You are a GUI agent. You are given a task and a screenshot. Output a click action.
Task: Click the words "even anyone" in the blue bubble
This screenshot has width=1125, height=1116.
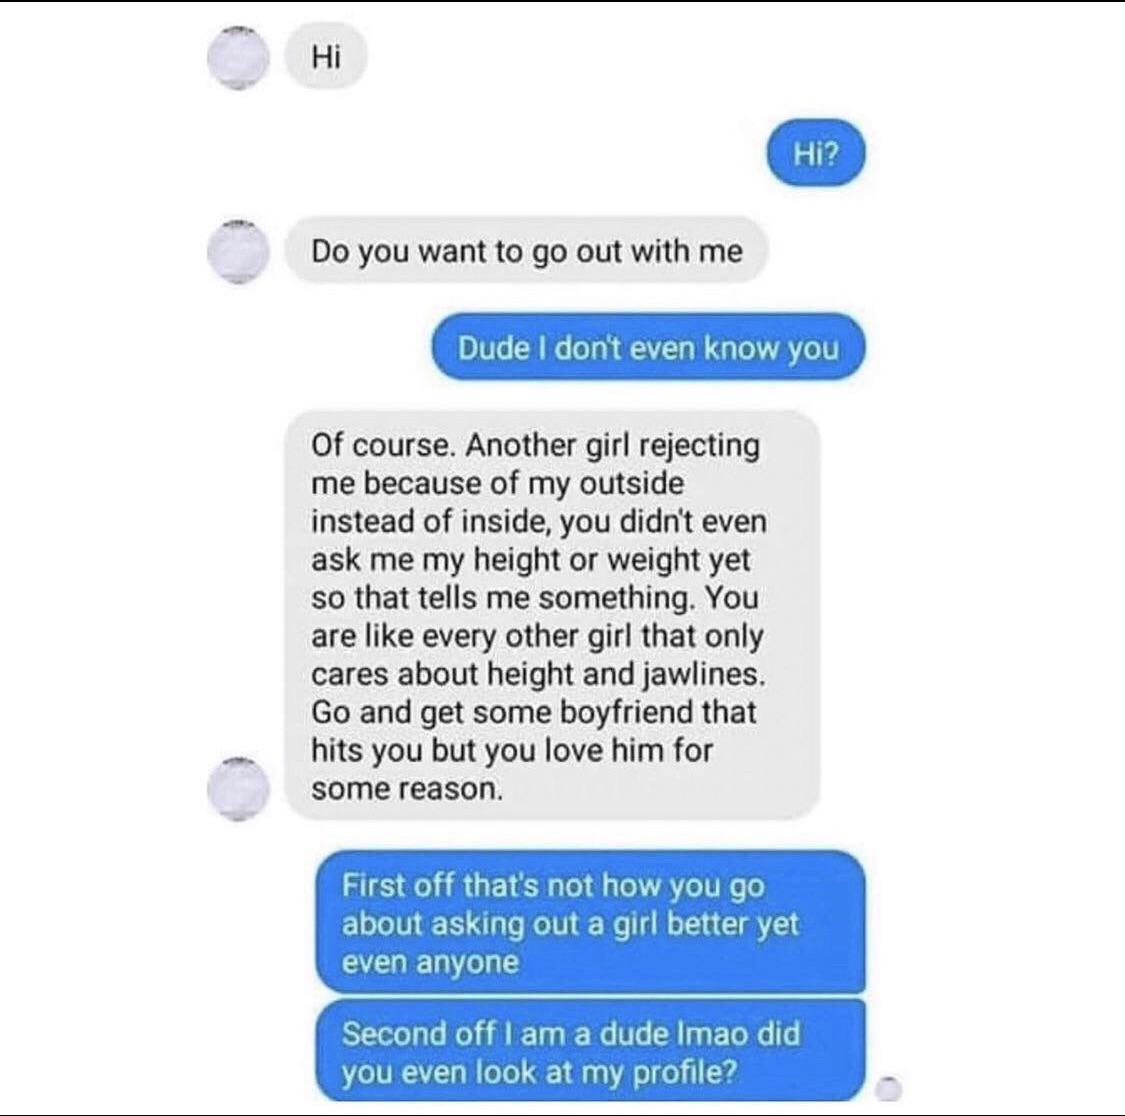tap(430, 962)
